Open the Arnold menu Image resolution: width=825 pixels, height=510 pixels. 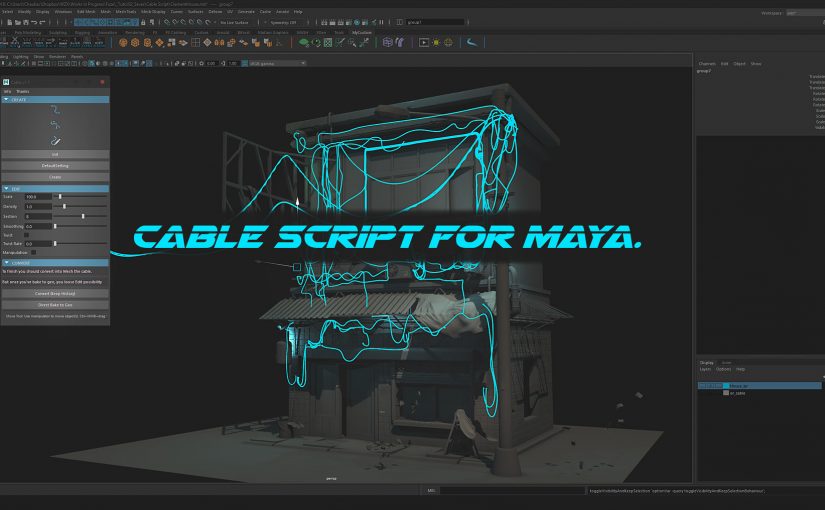click(283, 12)
